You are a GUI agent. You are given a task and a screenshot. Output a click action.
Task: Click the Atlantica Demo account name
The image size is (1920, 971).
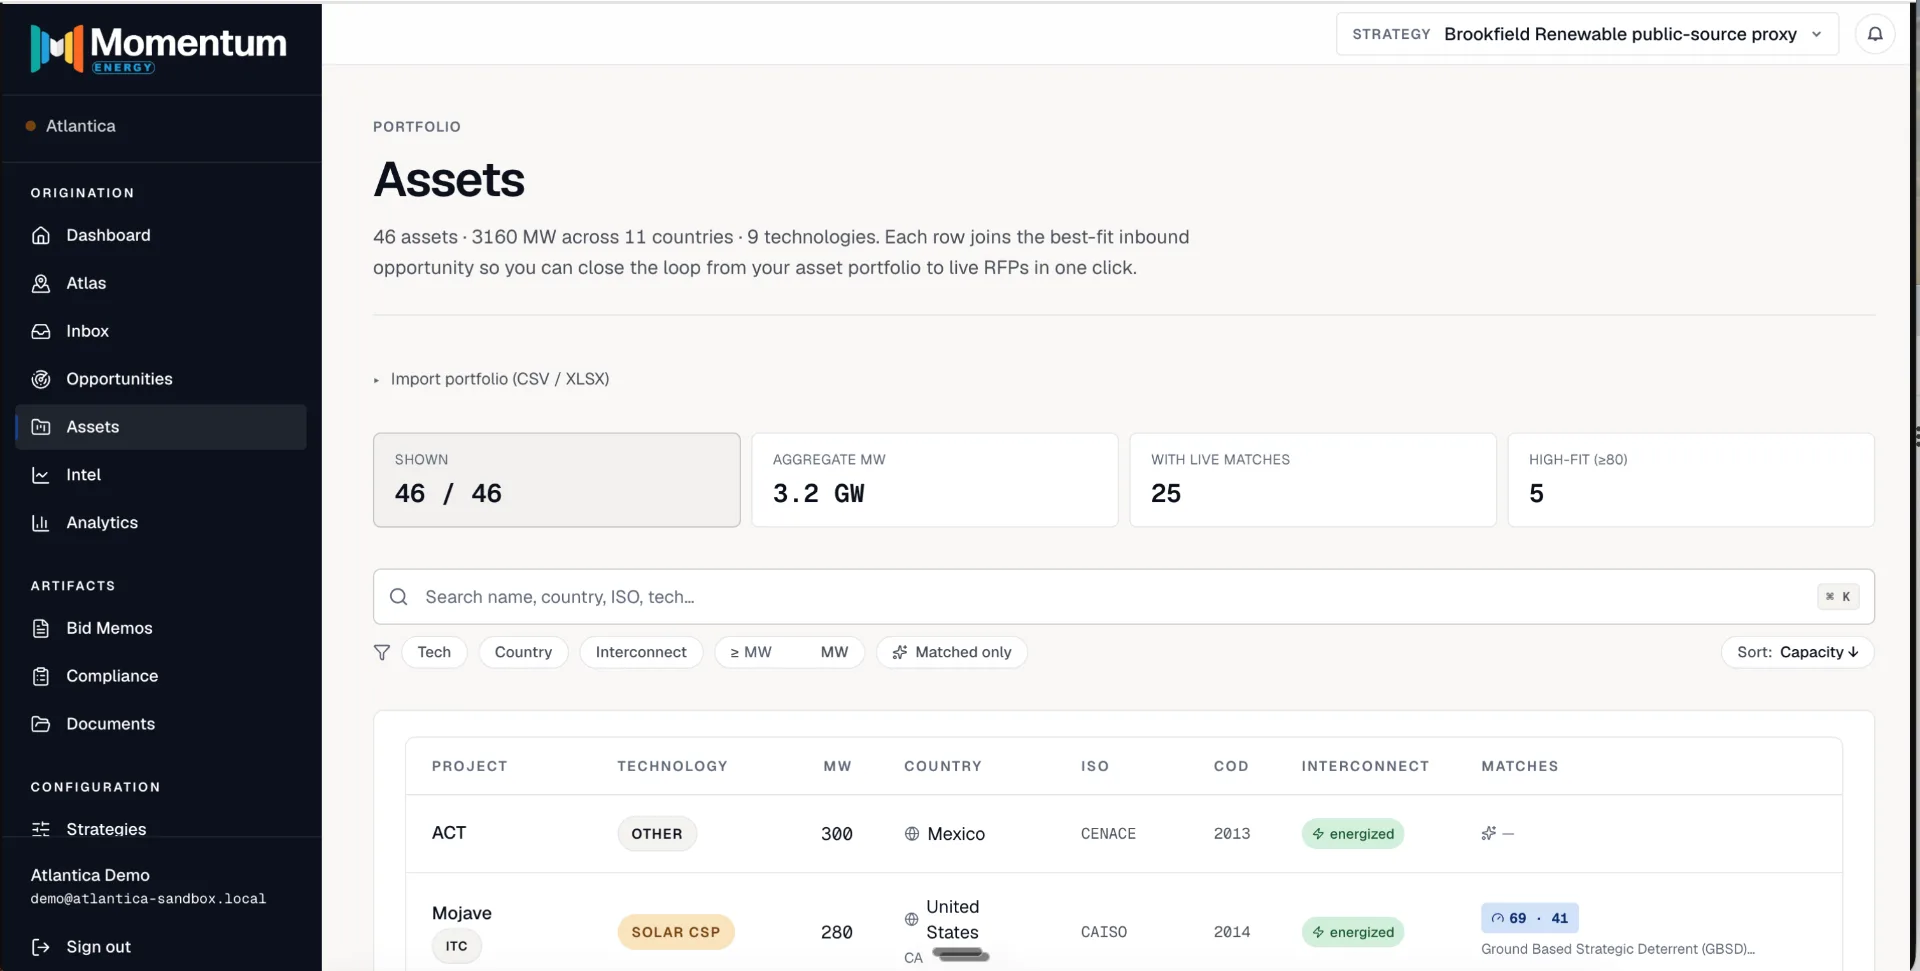tap(90, 875)
